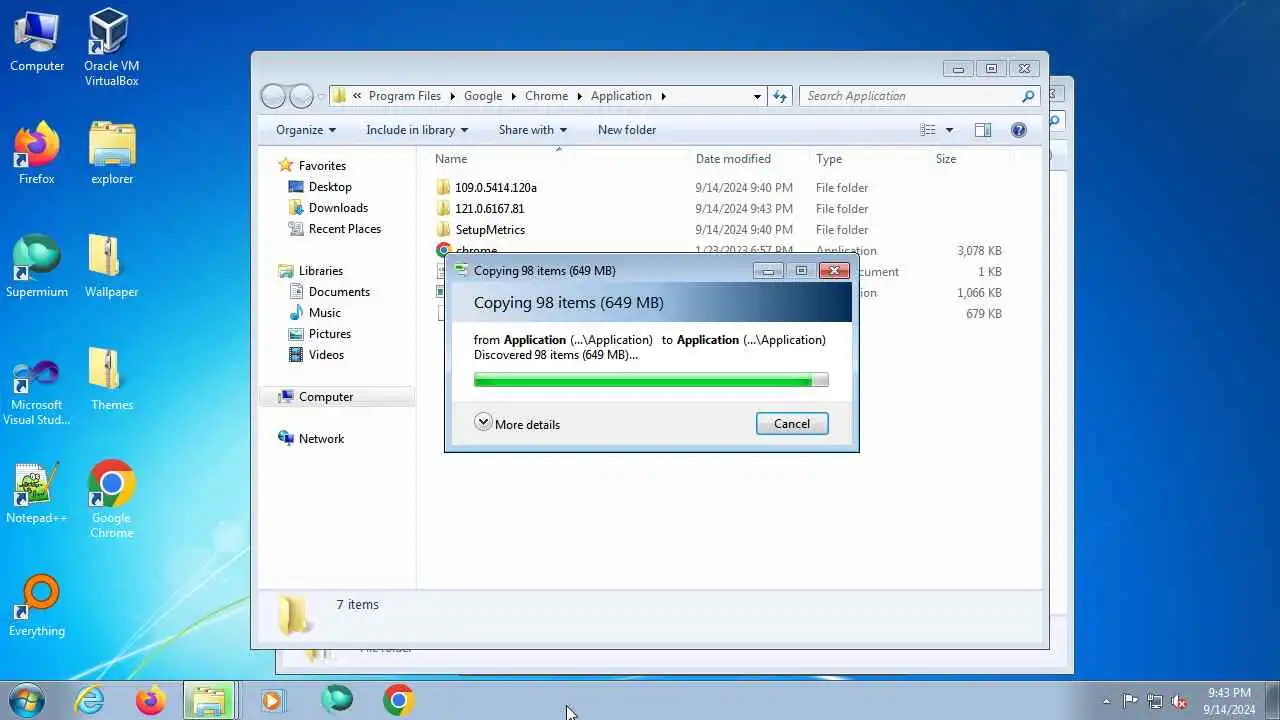Expand More details in copy dialog

(517, 424)
